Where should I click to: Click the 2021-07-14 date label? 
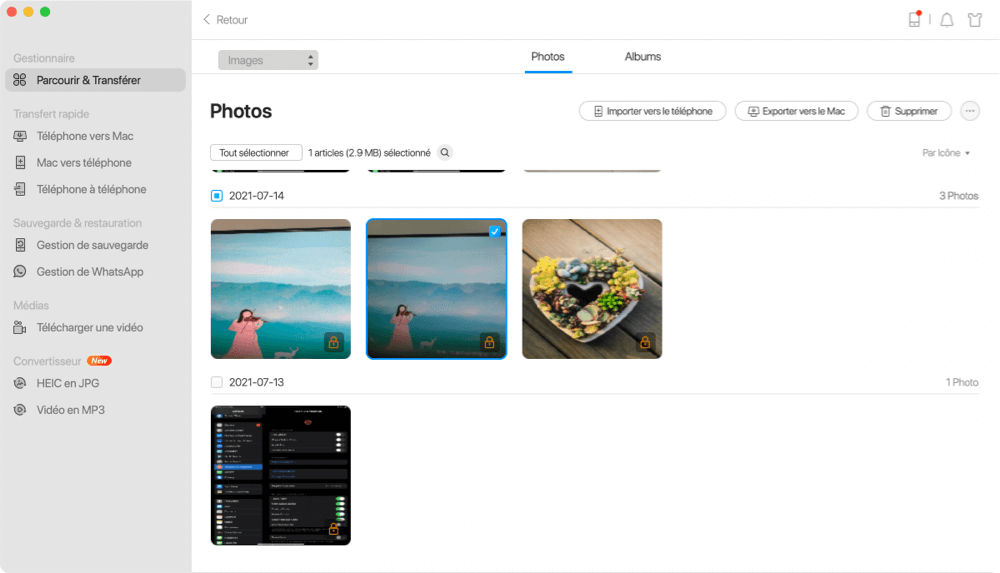[x=256, y=196]
